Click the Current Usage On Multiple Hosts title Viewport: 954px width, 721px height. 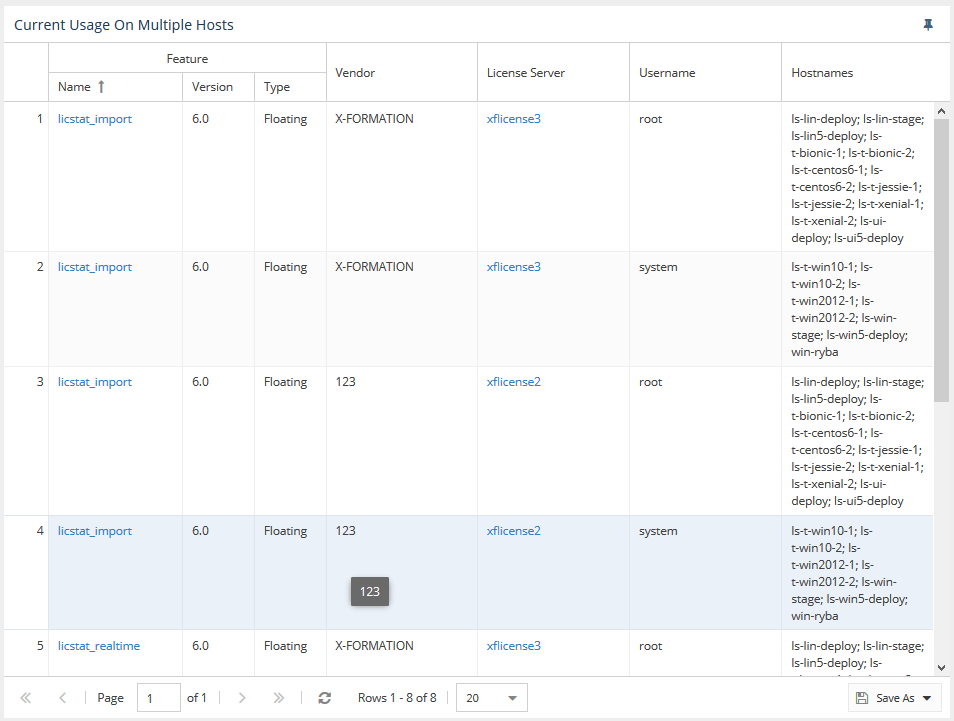coord(124,25)
